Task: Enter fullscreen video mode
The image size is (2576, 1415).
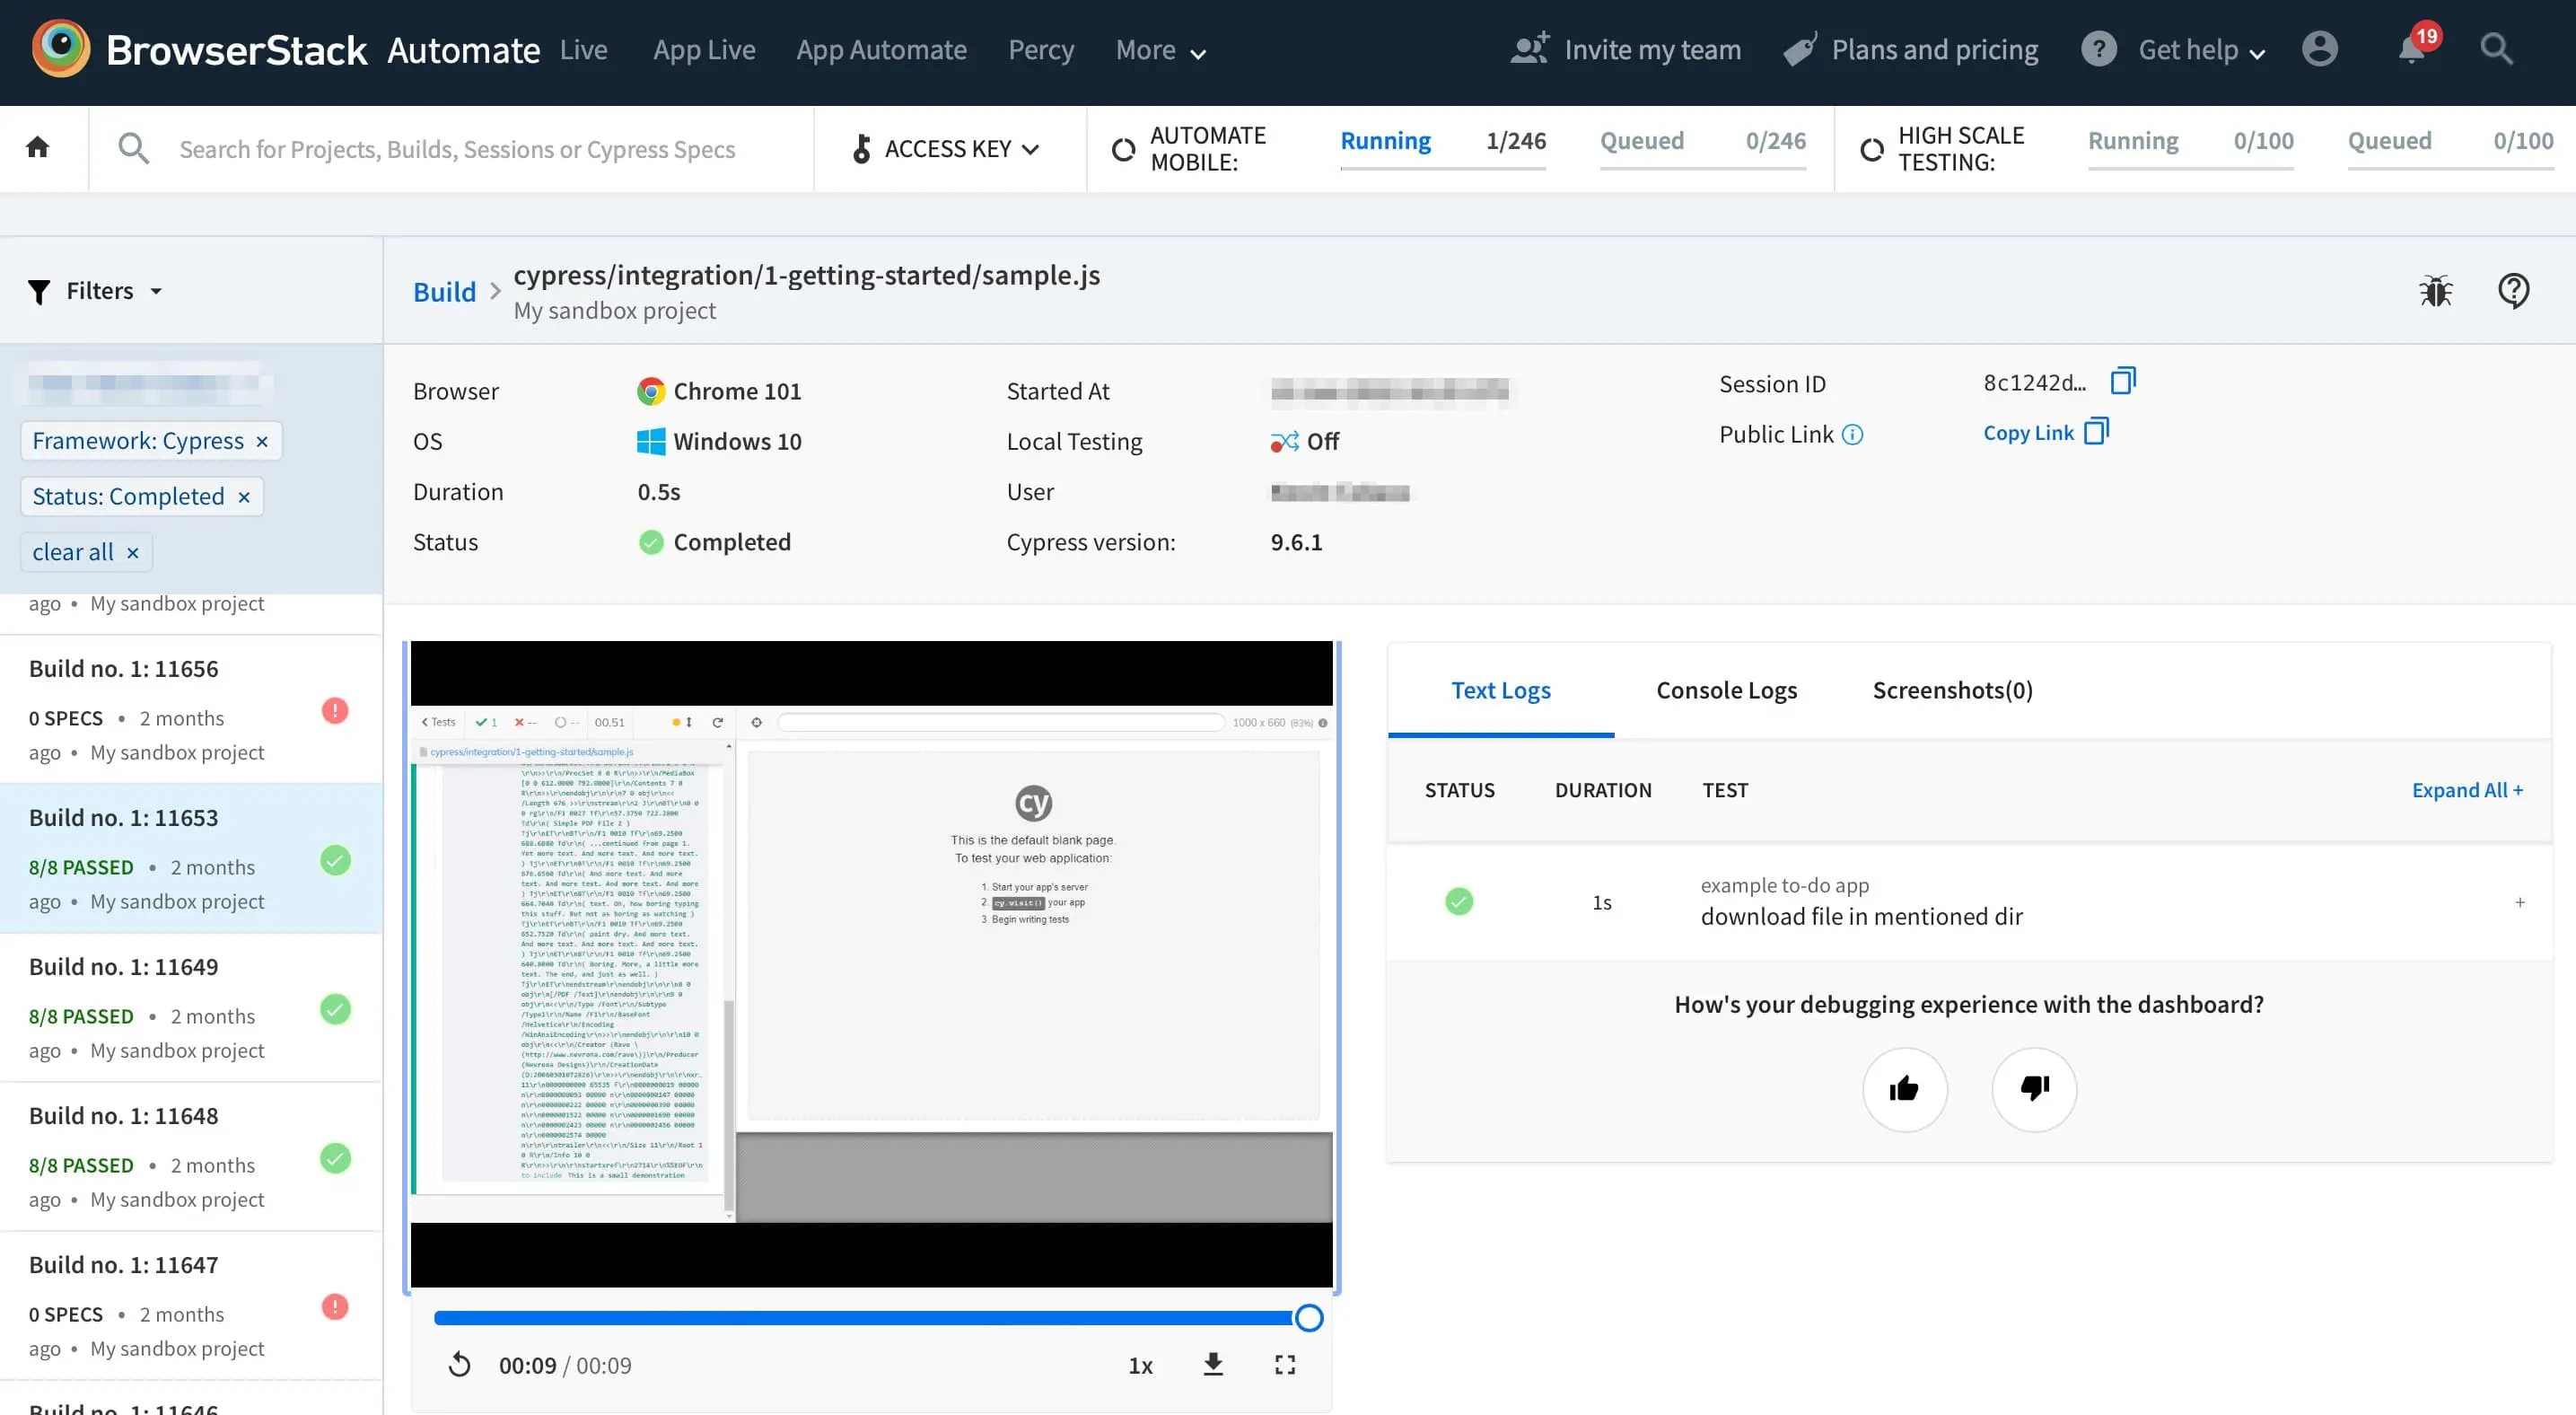Action: pyautogui.click(x=1284, y=1365)
